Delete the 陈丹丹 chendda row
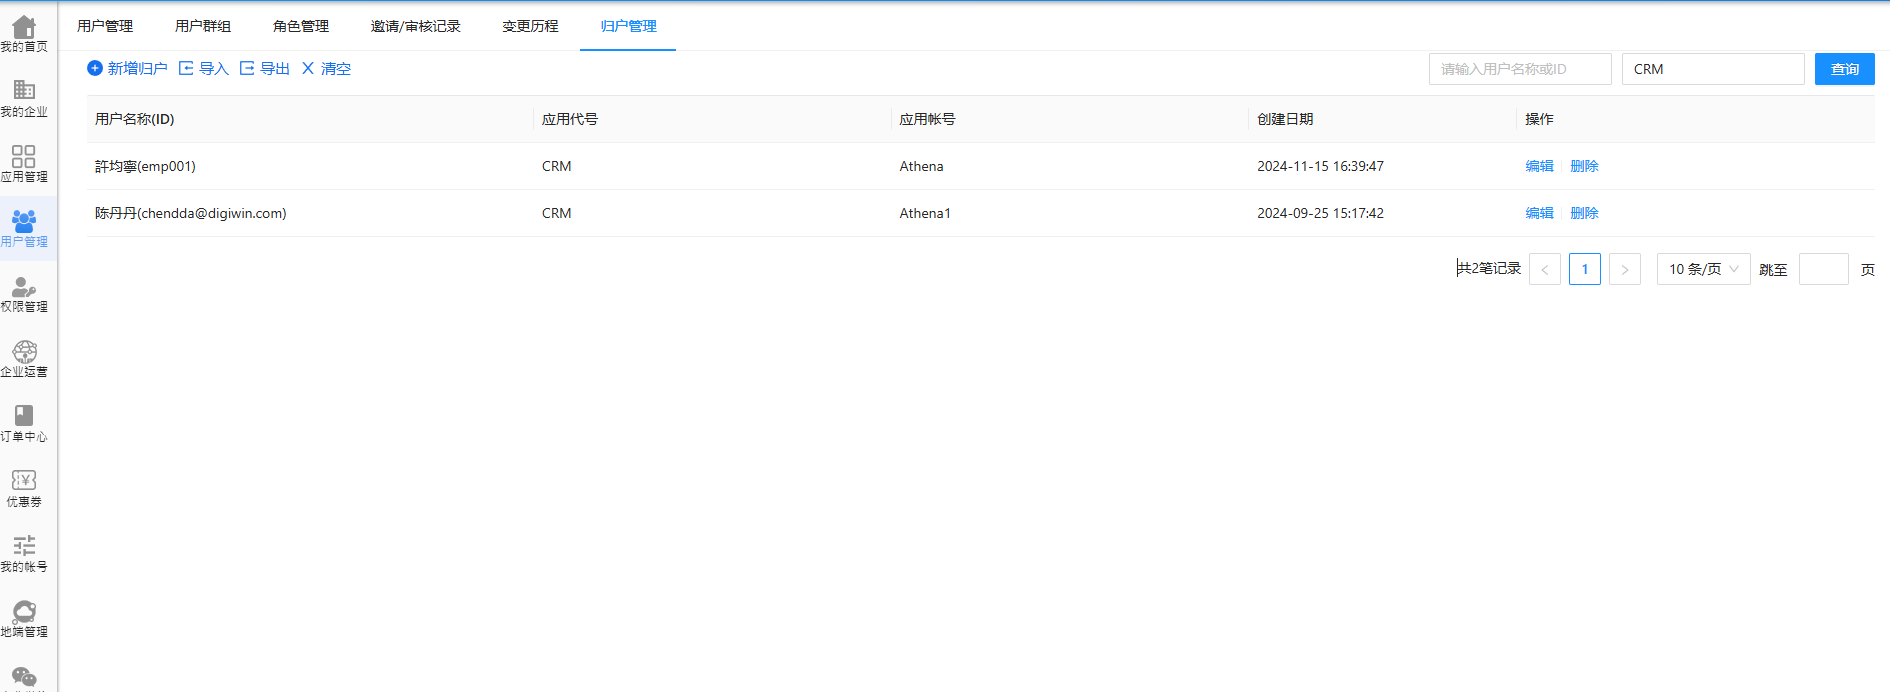 [x=1584, y=213]
